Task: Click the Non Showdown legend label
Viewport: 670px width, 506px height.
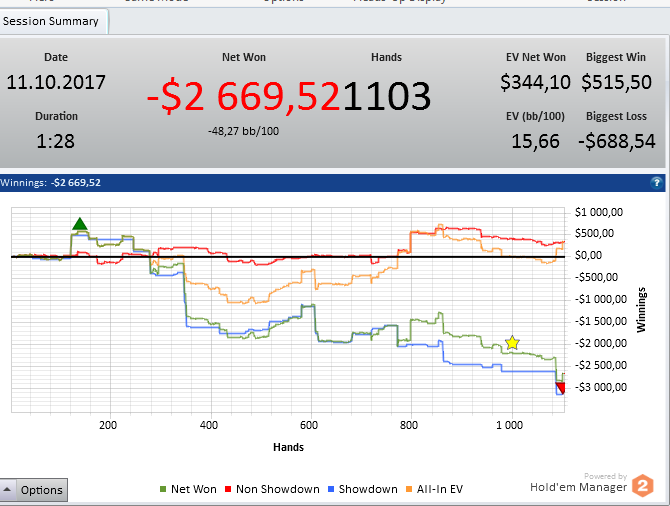Action: (x=278, y=489)
